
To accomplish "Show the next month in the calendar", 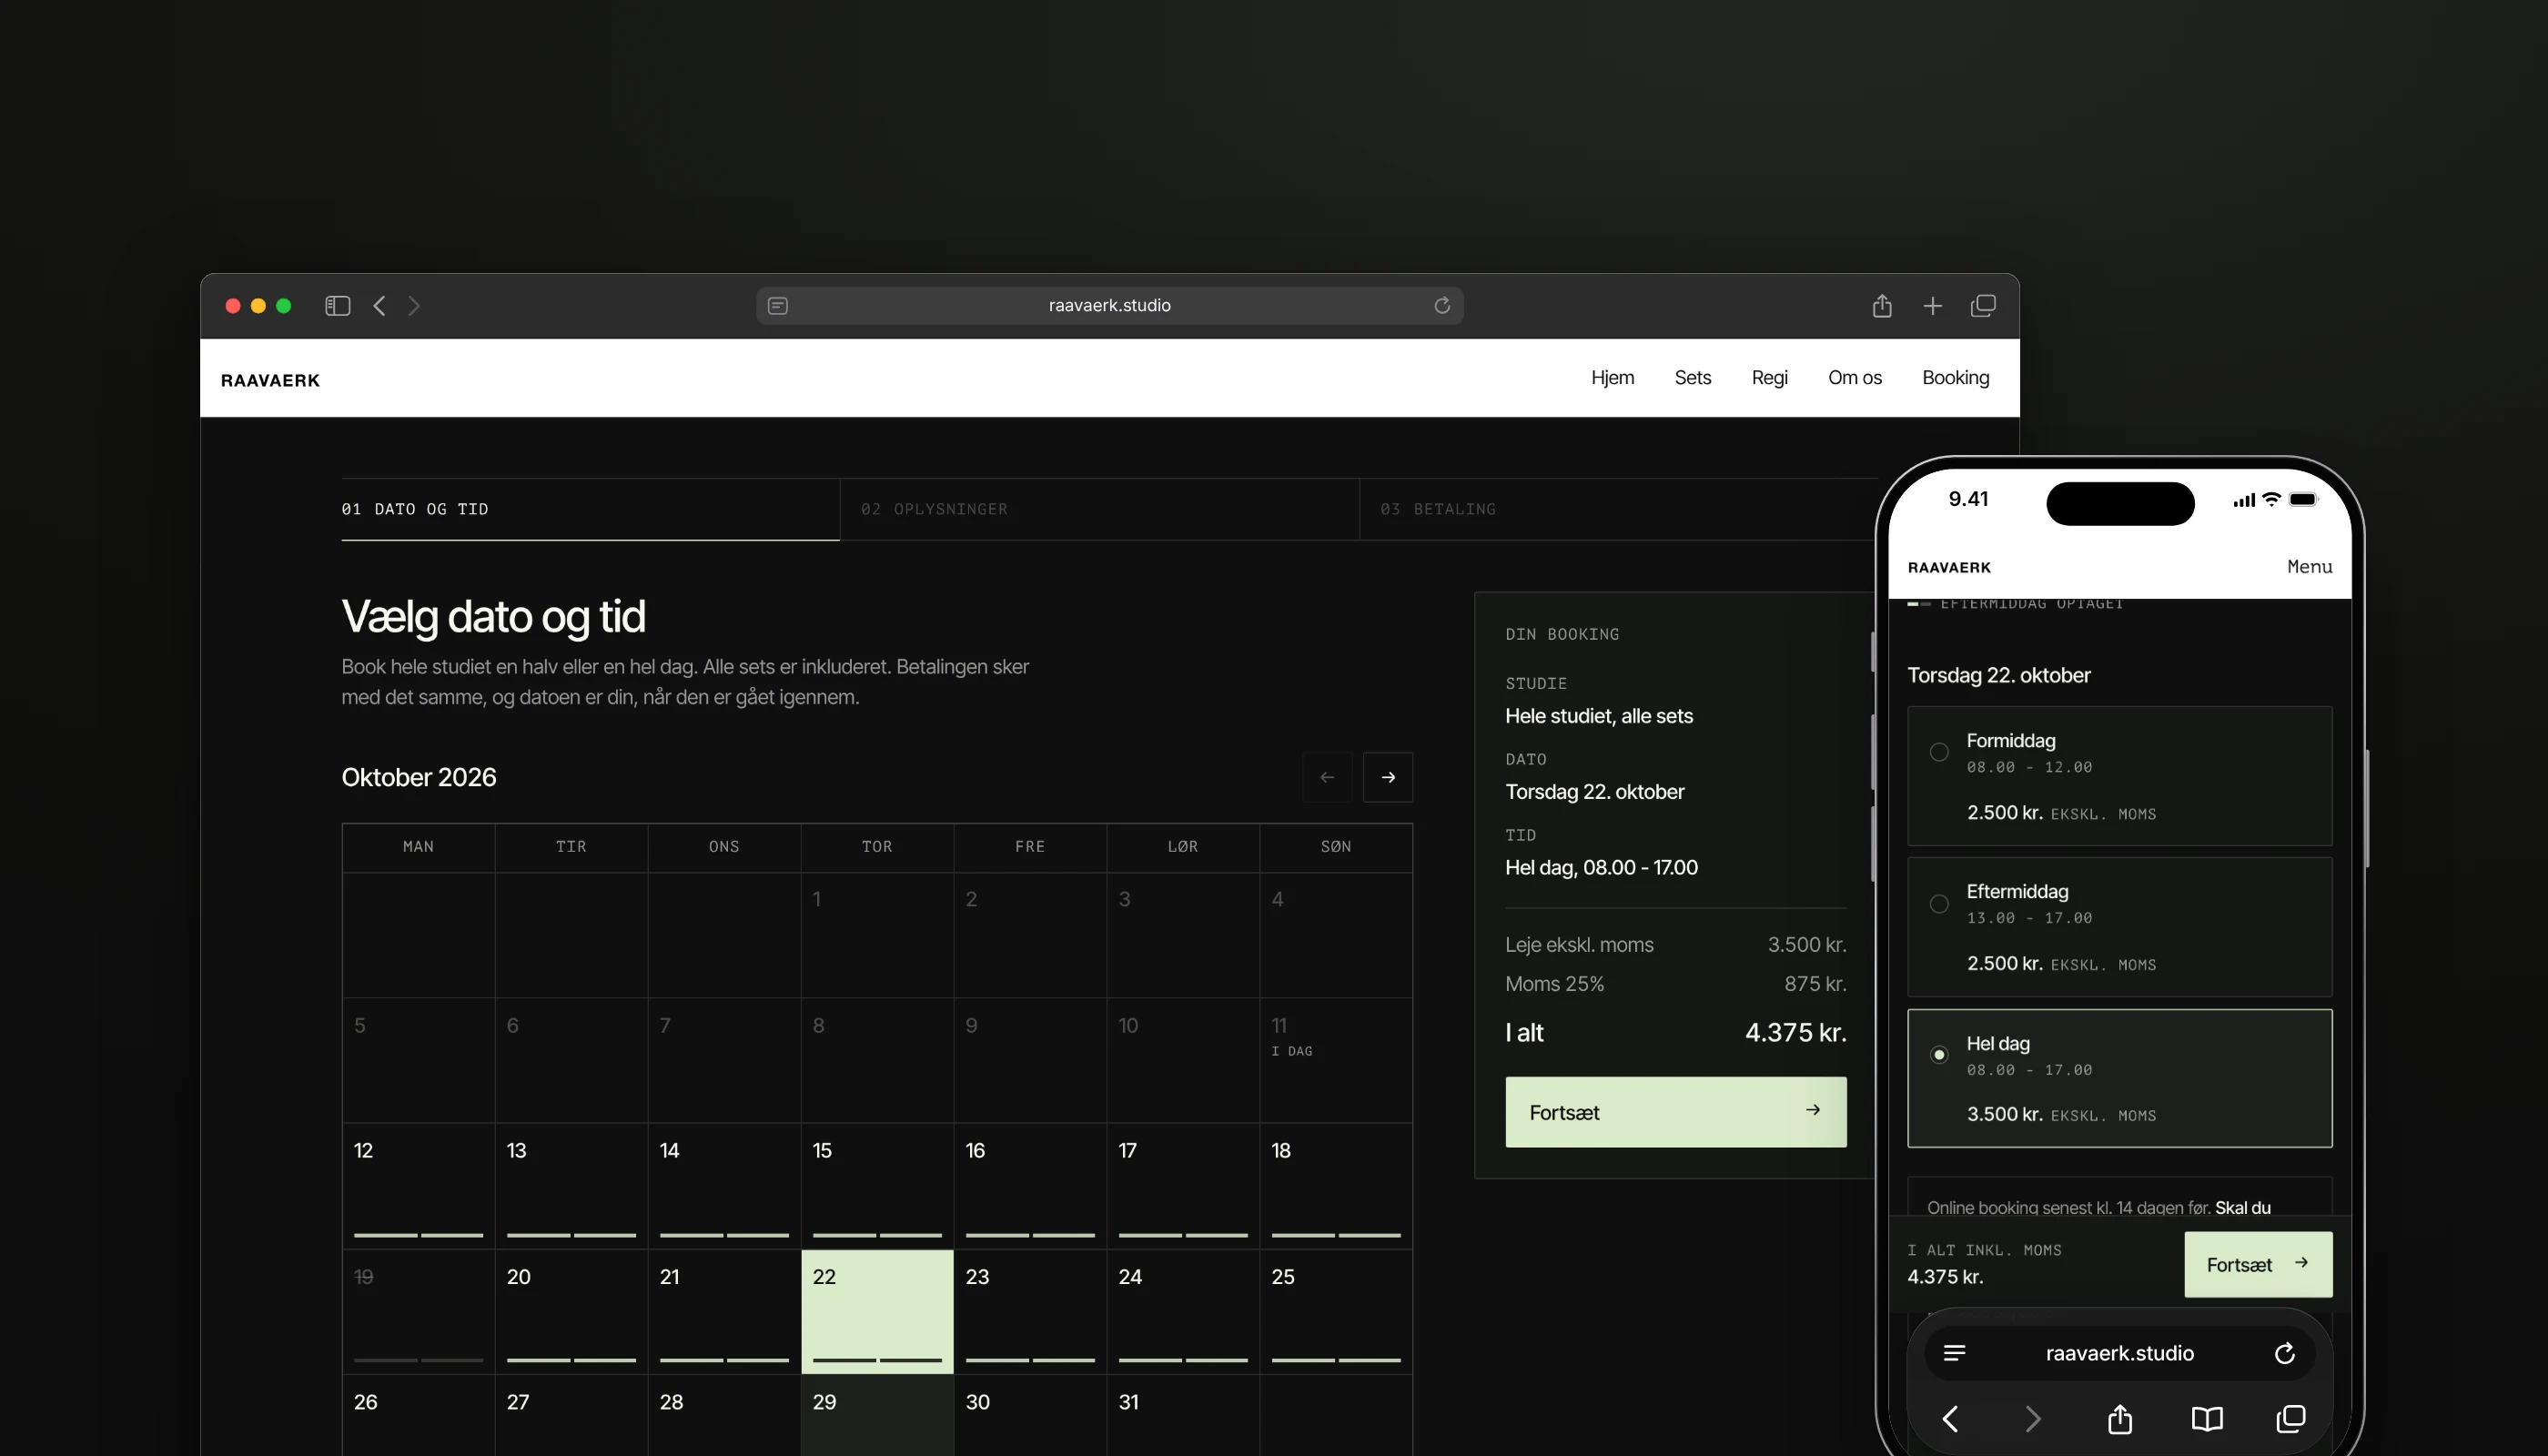I will pyautogui.click(x=1388, y=777).
